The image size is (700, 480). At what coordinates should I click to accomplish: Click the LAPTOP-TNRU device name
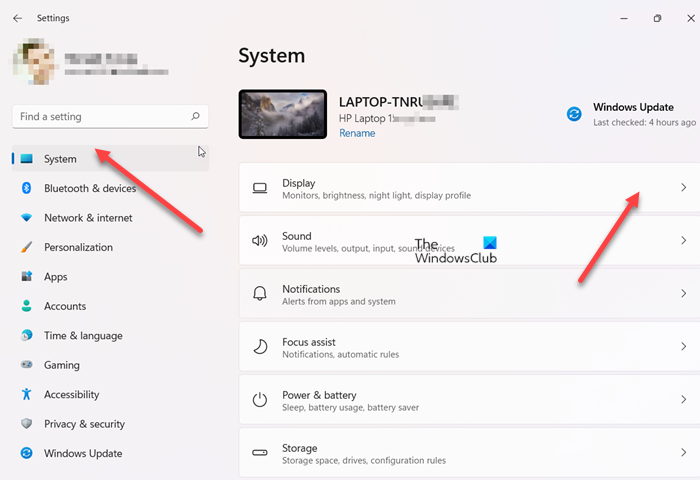point(398,102)
